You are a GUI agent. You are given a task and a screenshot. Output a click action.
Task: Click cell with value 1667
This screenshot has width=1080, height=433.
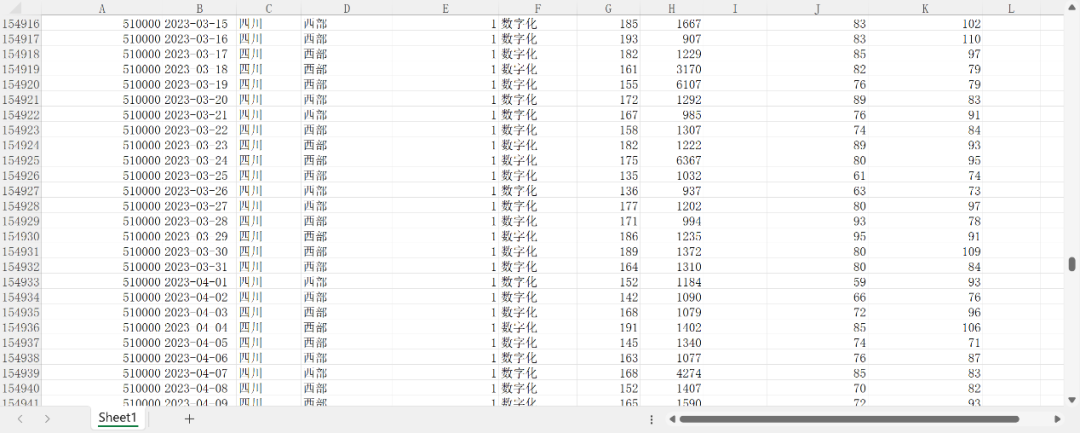point(672,23)
